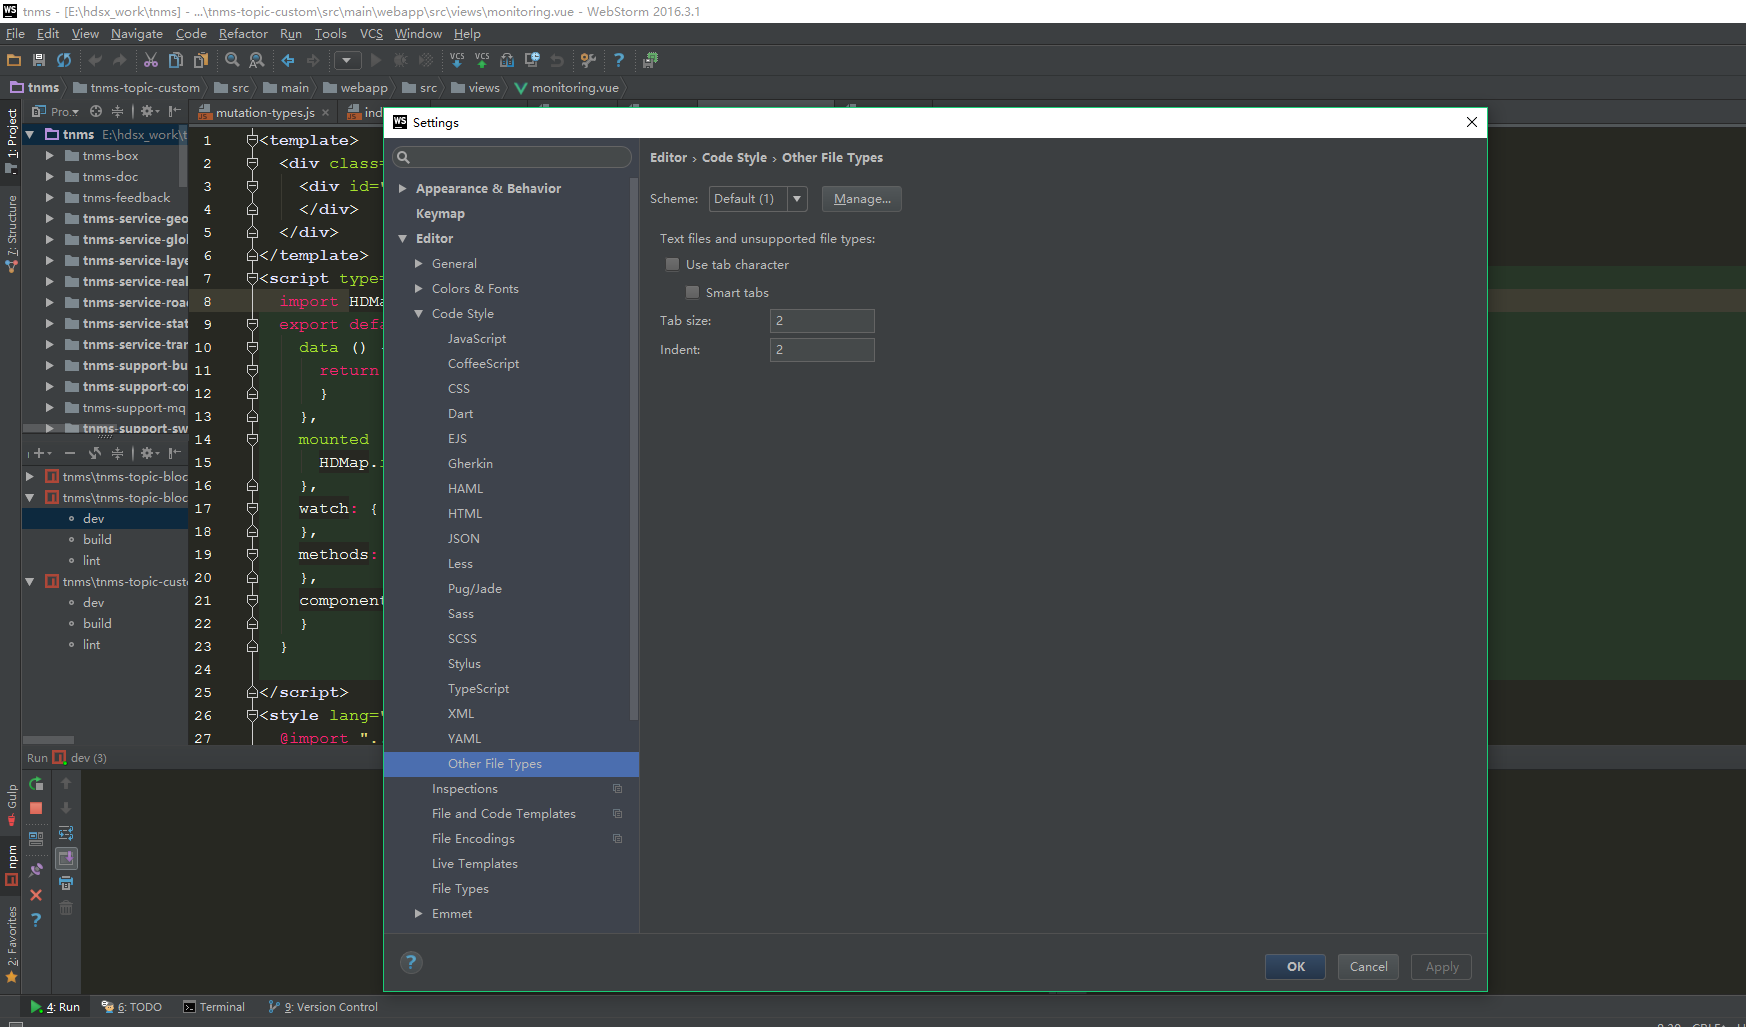Click the Manage... button
Image resolution: width=1746 pixels, height=1027 pixels.
(862, 199)
